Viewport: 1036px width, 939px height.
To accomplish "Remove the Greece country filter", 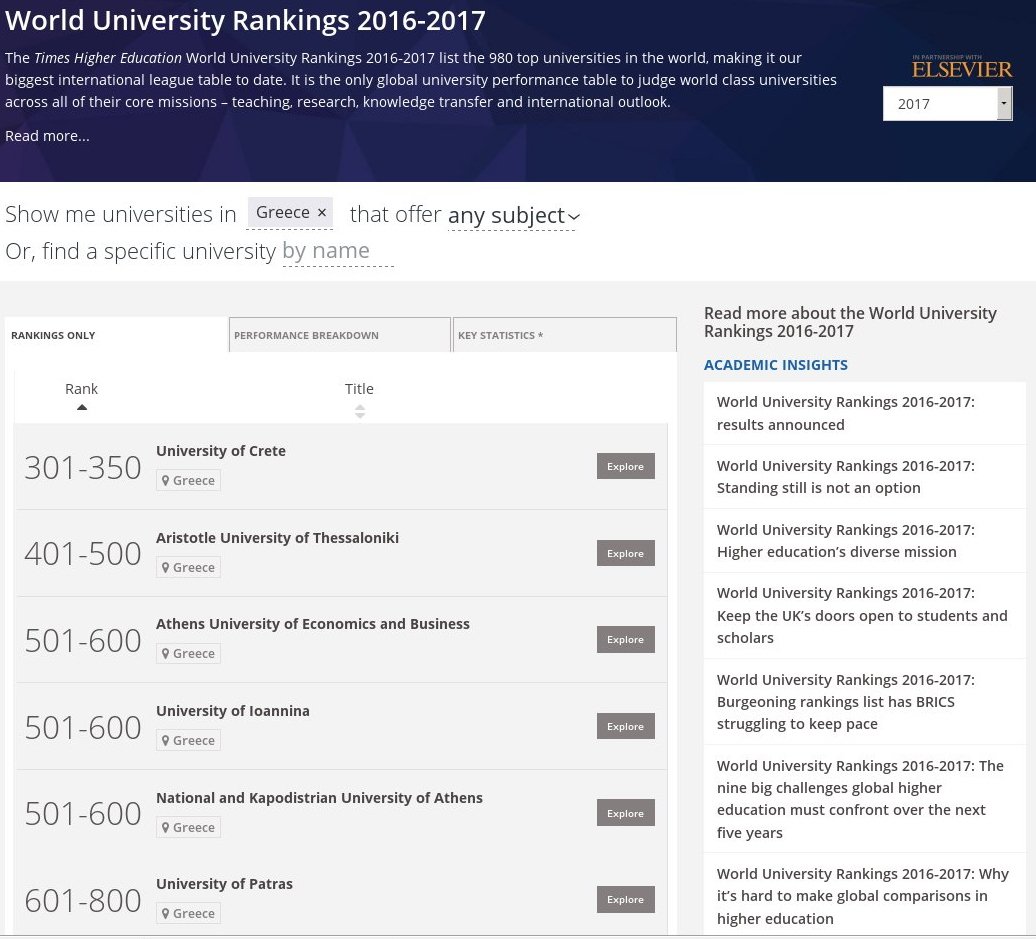I will click(322, 213).
